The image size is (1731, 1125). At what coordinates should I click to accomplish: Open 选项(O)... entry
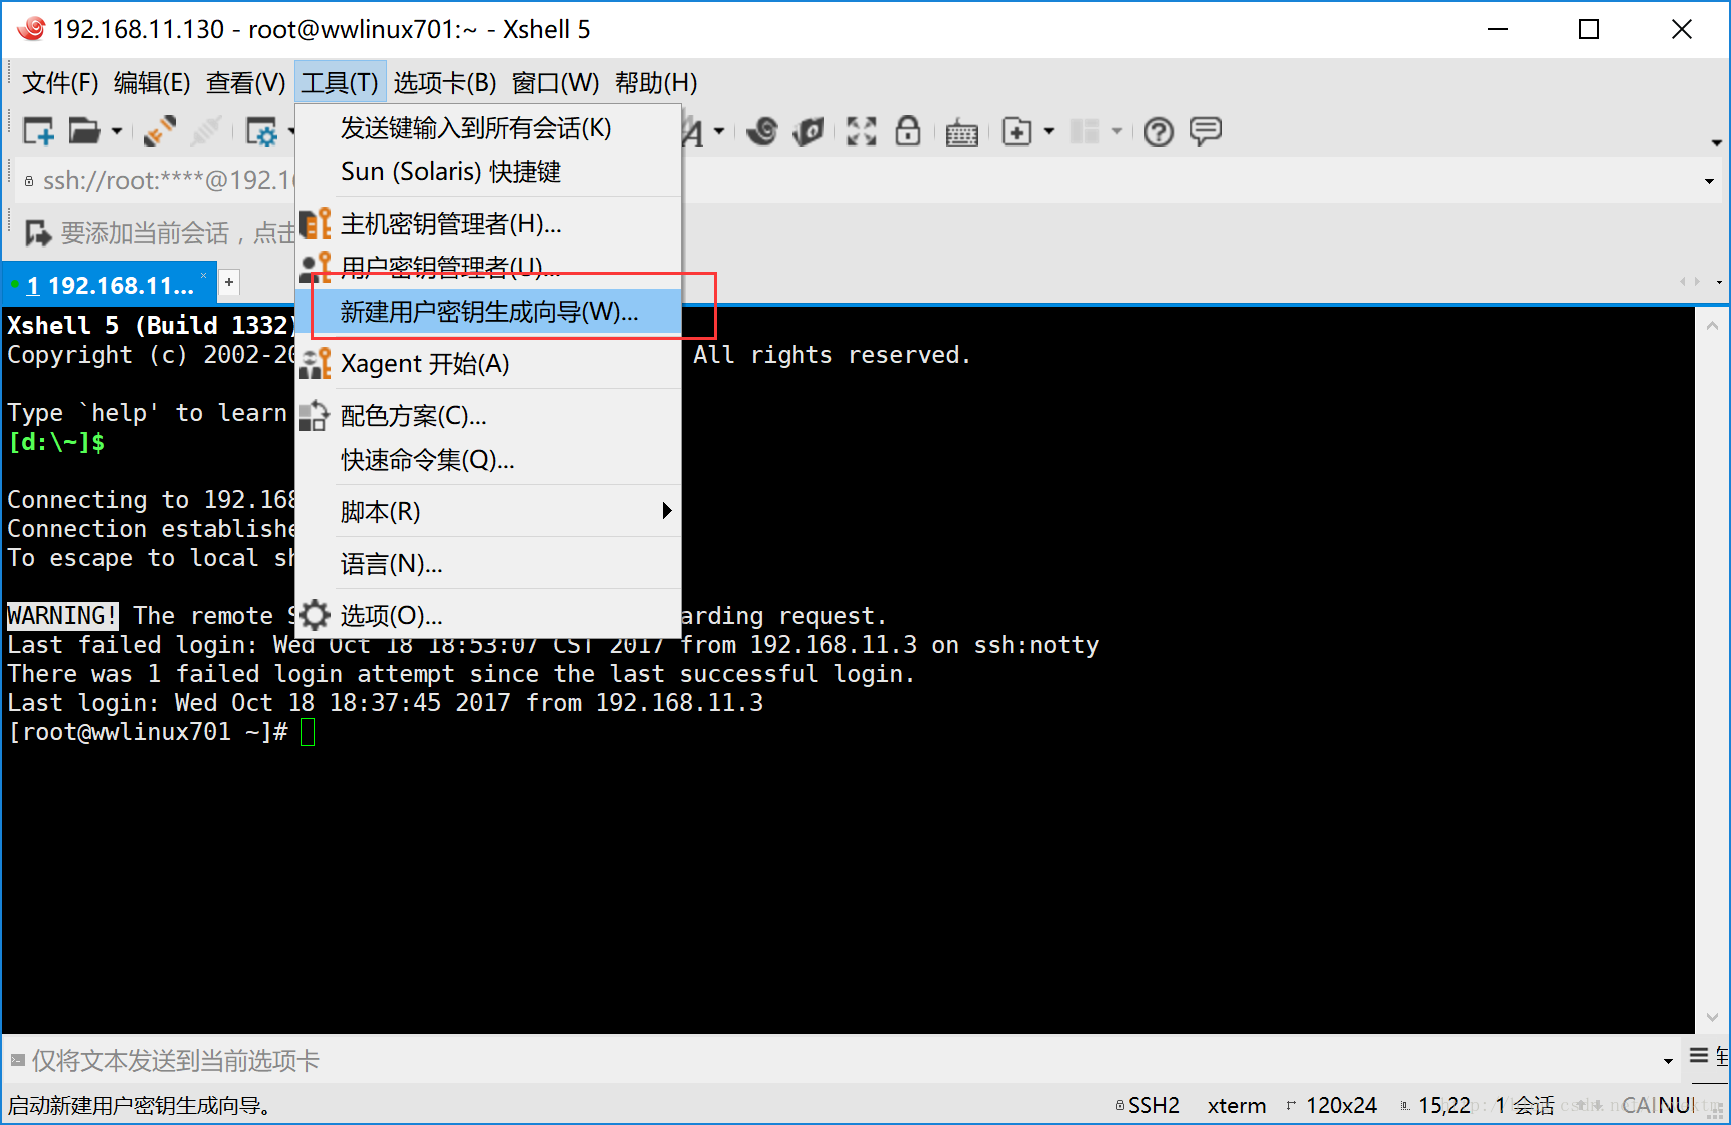(x=489, y=616)
